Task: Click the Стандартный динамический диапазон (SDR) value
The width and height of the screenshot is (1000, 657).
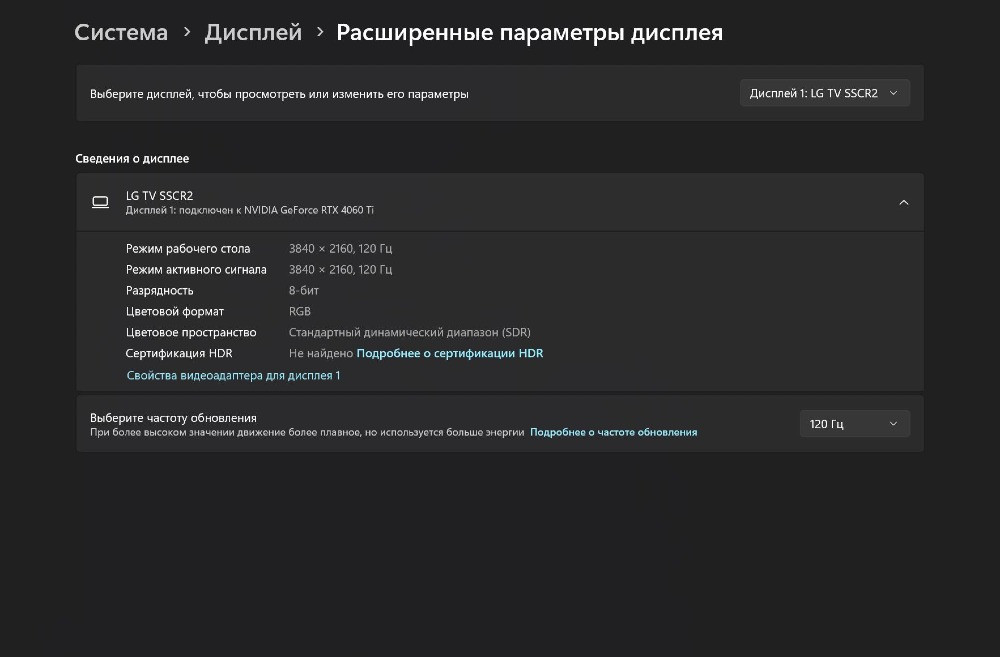Action: tap(409, 332)
